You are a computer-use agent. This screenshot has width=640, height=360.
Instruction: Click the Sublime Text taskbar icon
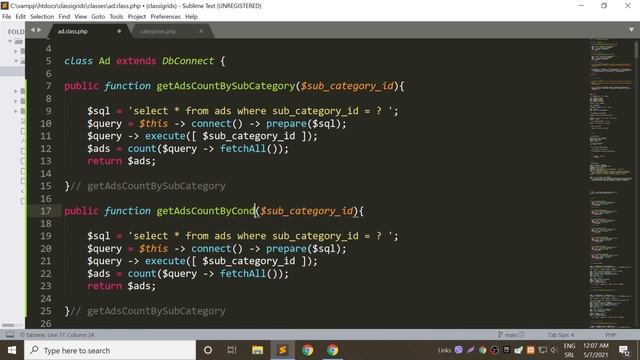pyautogui.click(x=282, y=350)
